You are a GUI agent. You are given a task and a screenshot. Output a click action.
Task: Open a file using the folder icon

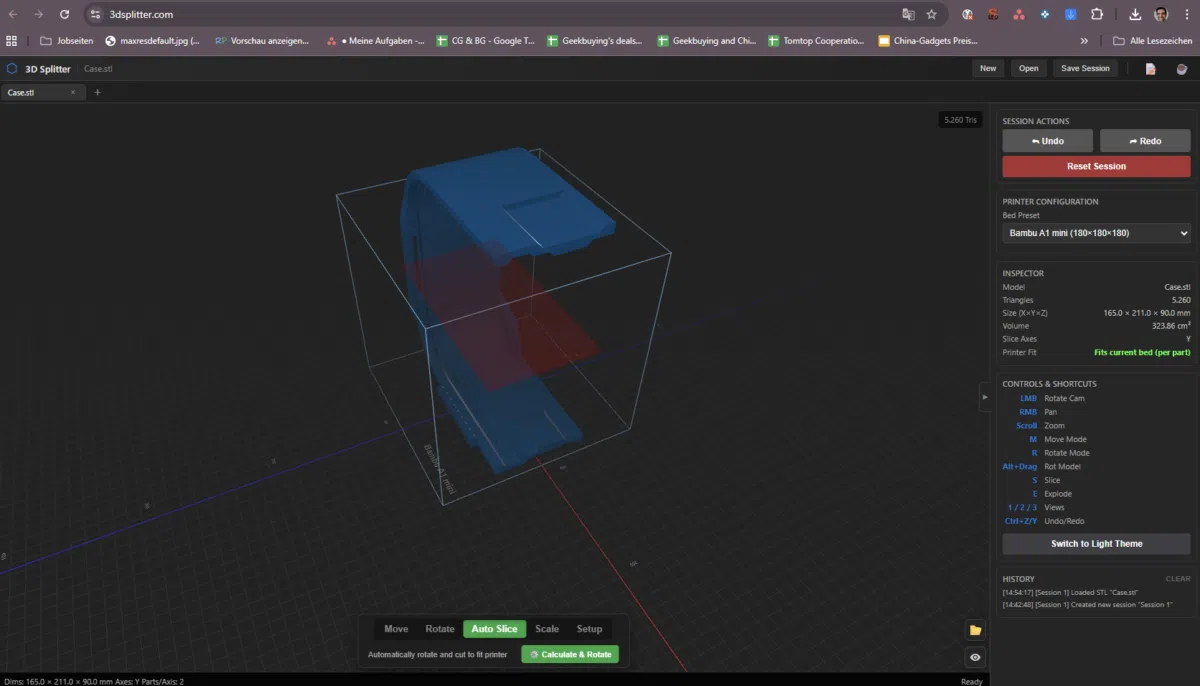coord(974,630)
